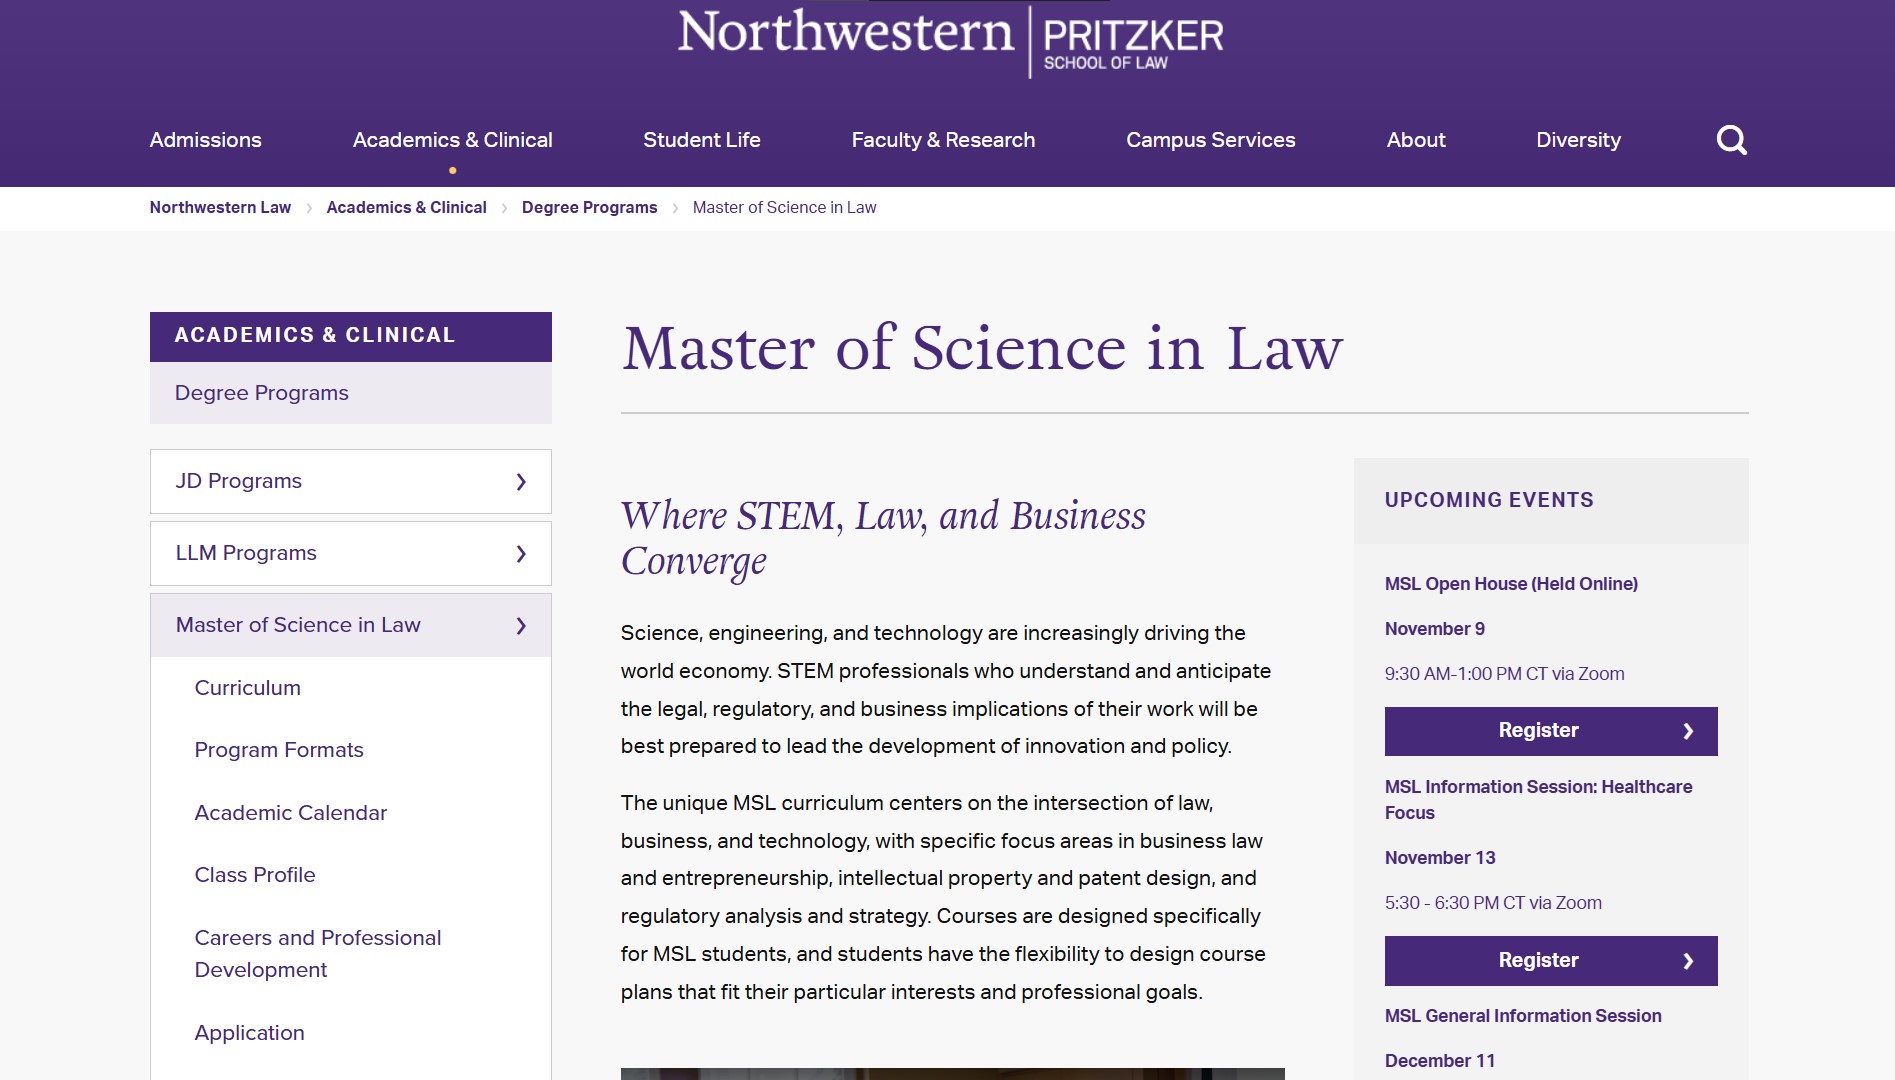This screenshot has height=1080, width=1895.
Task: Open the Student Life menu
Action: [x=702, y=140]
